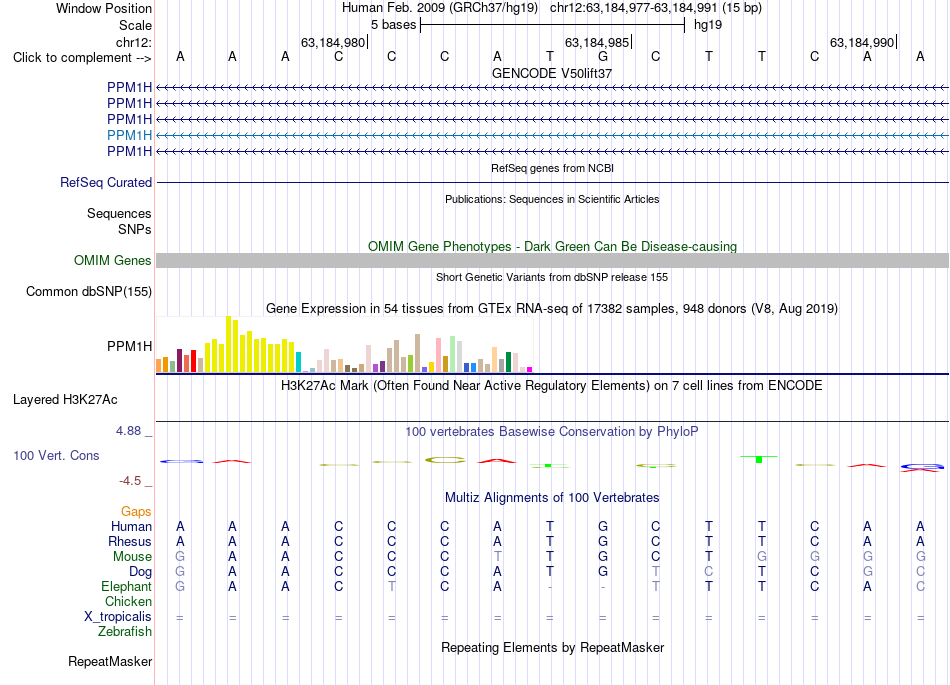Click the '5 bases' scale bar label
The width and height of the screenshot is (950, 685).
393,25
